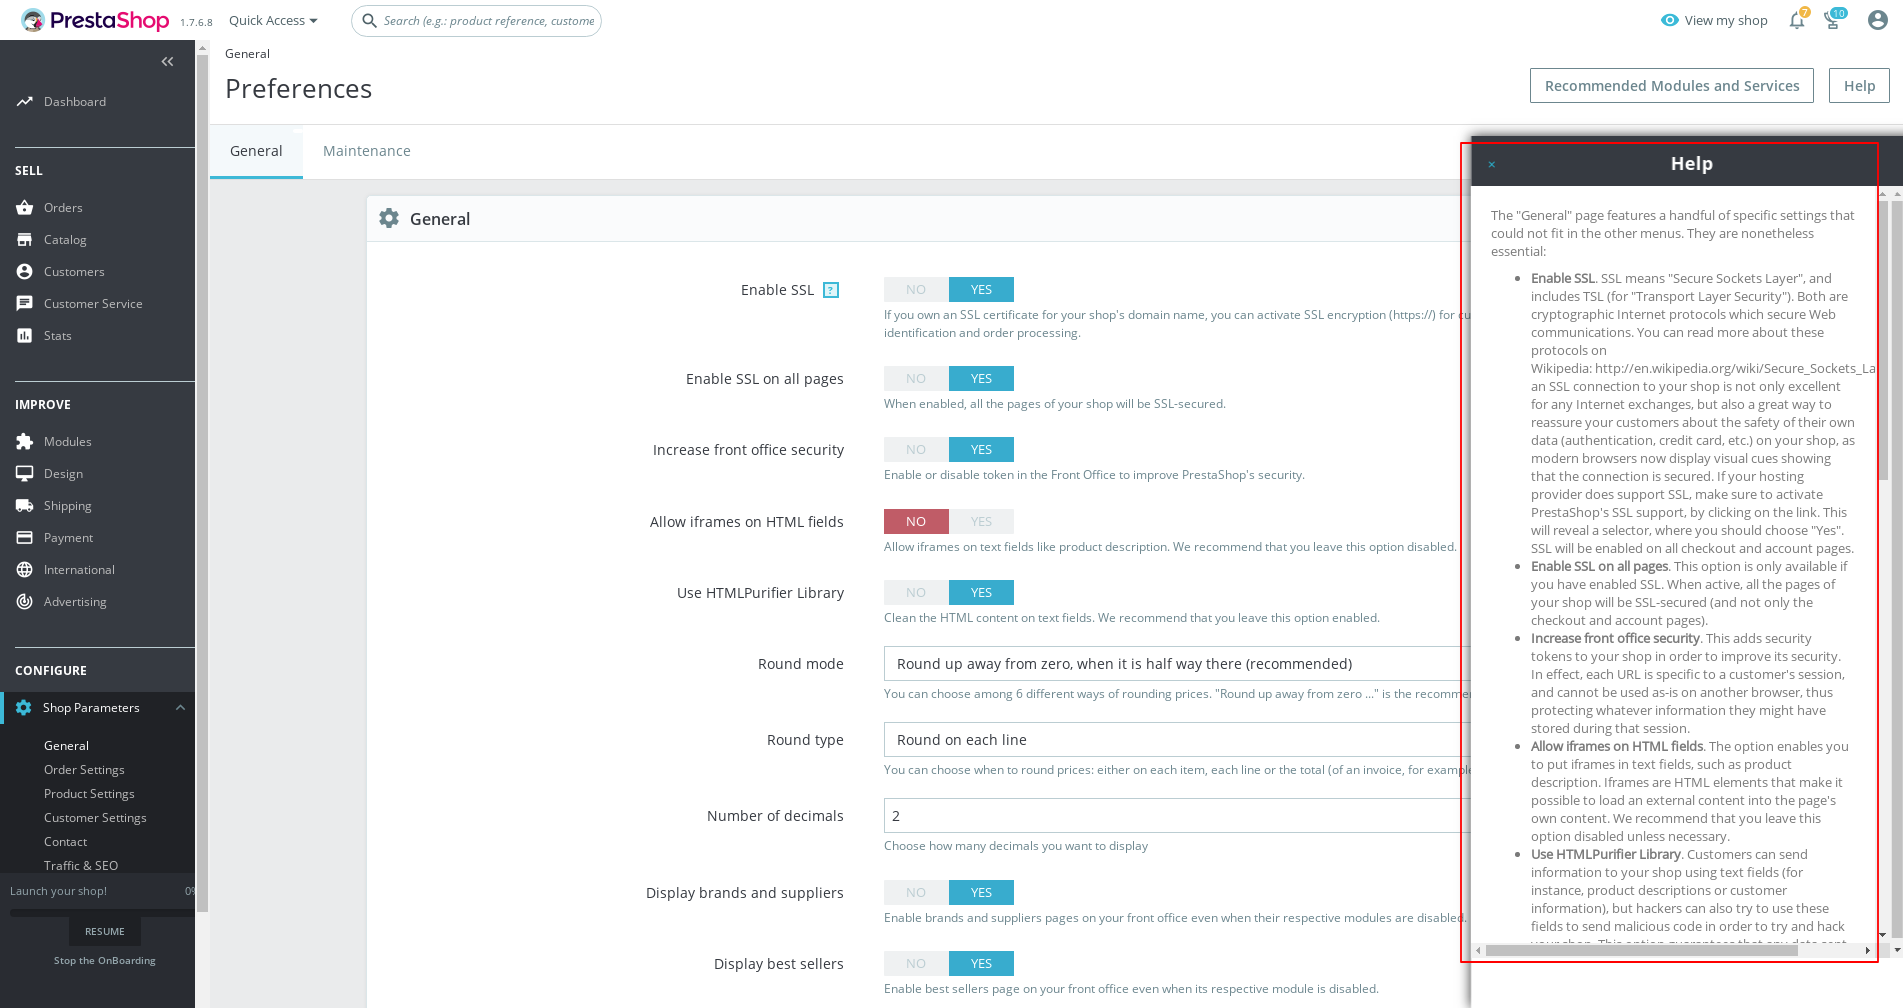Click the Launch your shop progress bar
1903x1008 pixels.
point(102,912)
